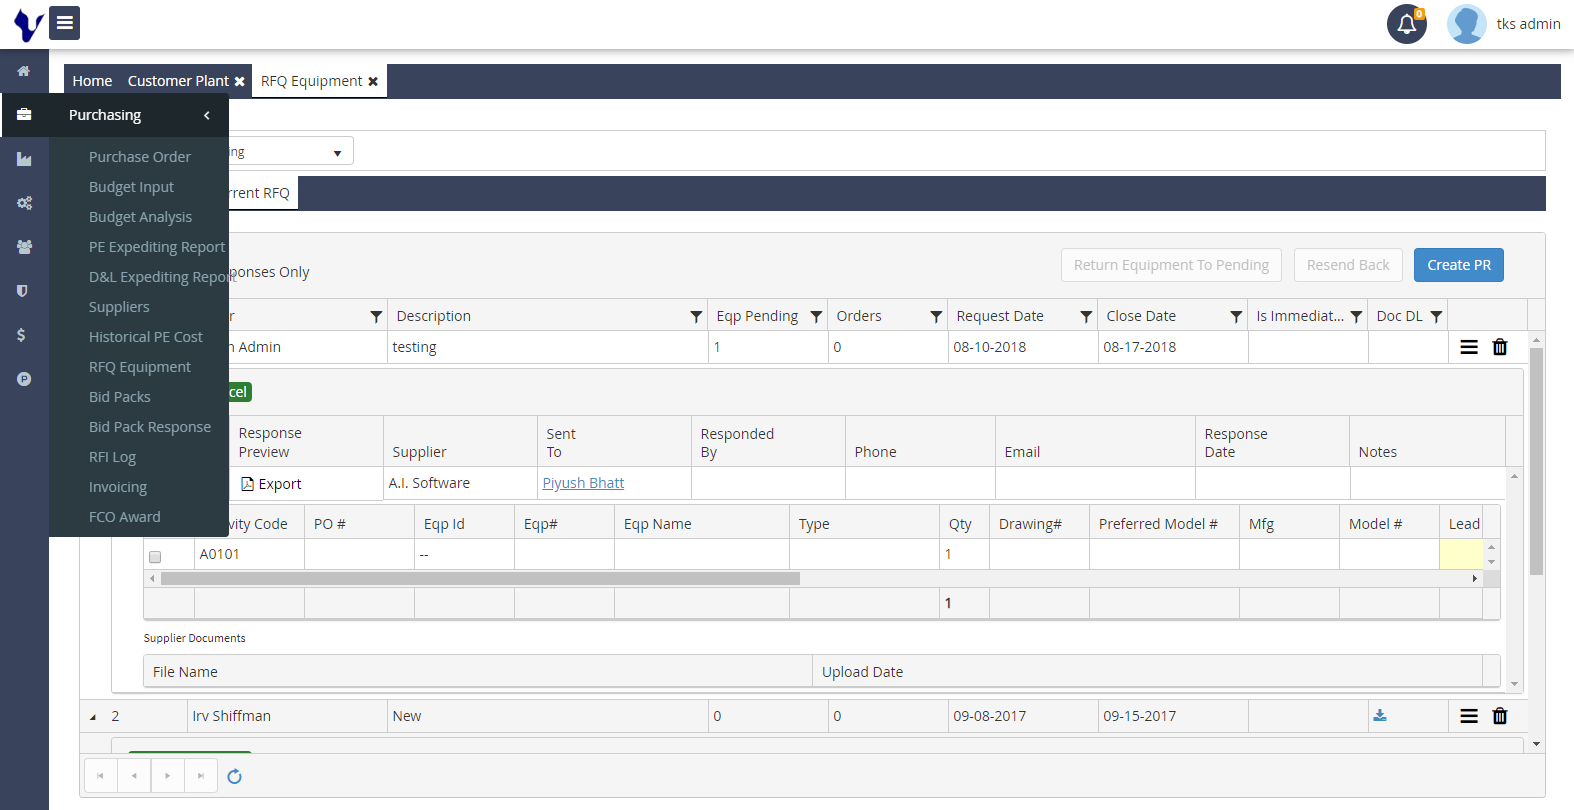Click the RFQ list vertical scrollbar
This screenshot has width=1574, height=810.
click(x=1537, y=460)
